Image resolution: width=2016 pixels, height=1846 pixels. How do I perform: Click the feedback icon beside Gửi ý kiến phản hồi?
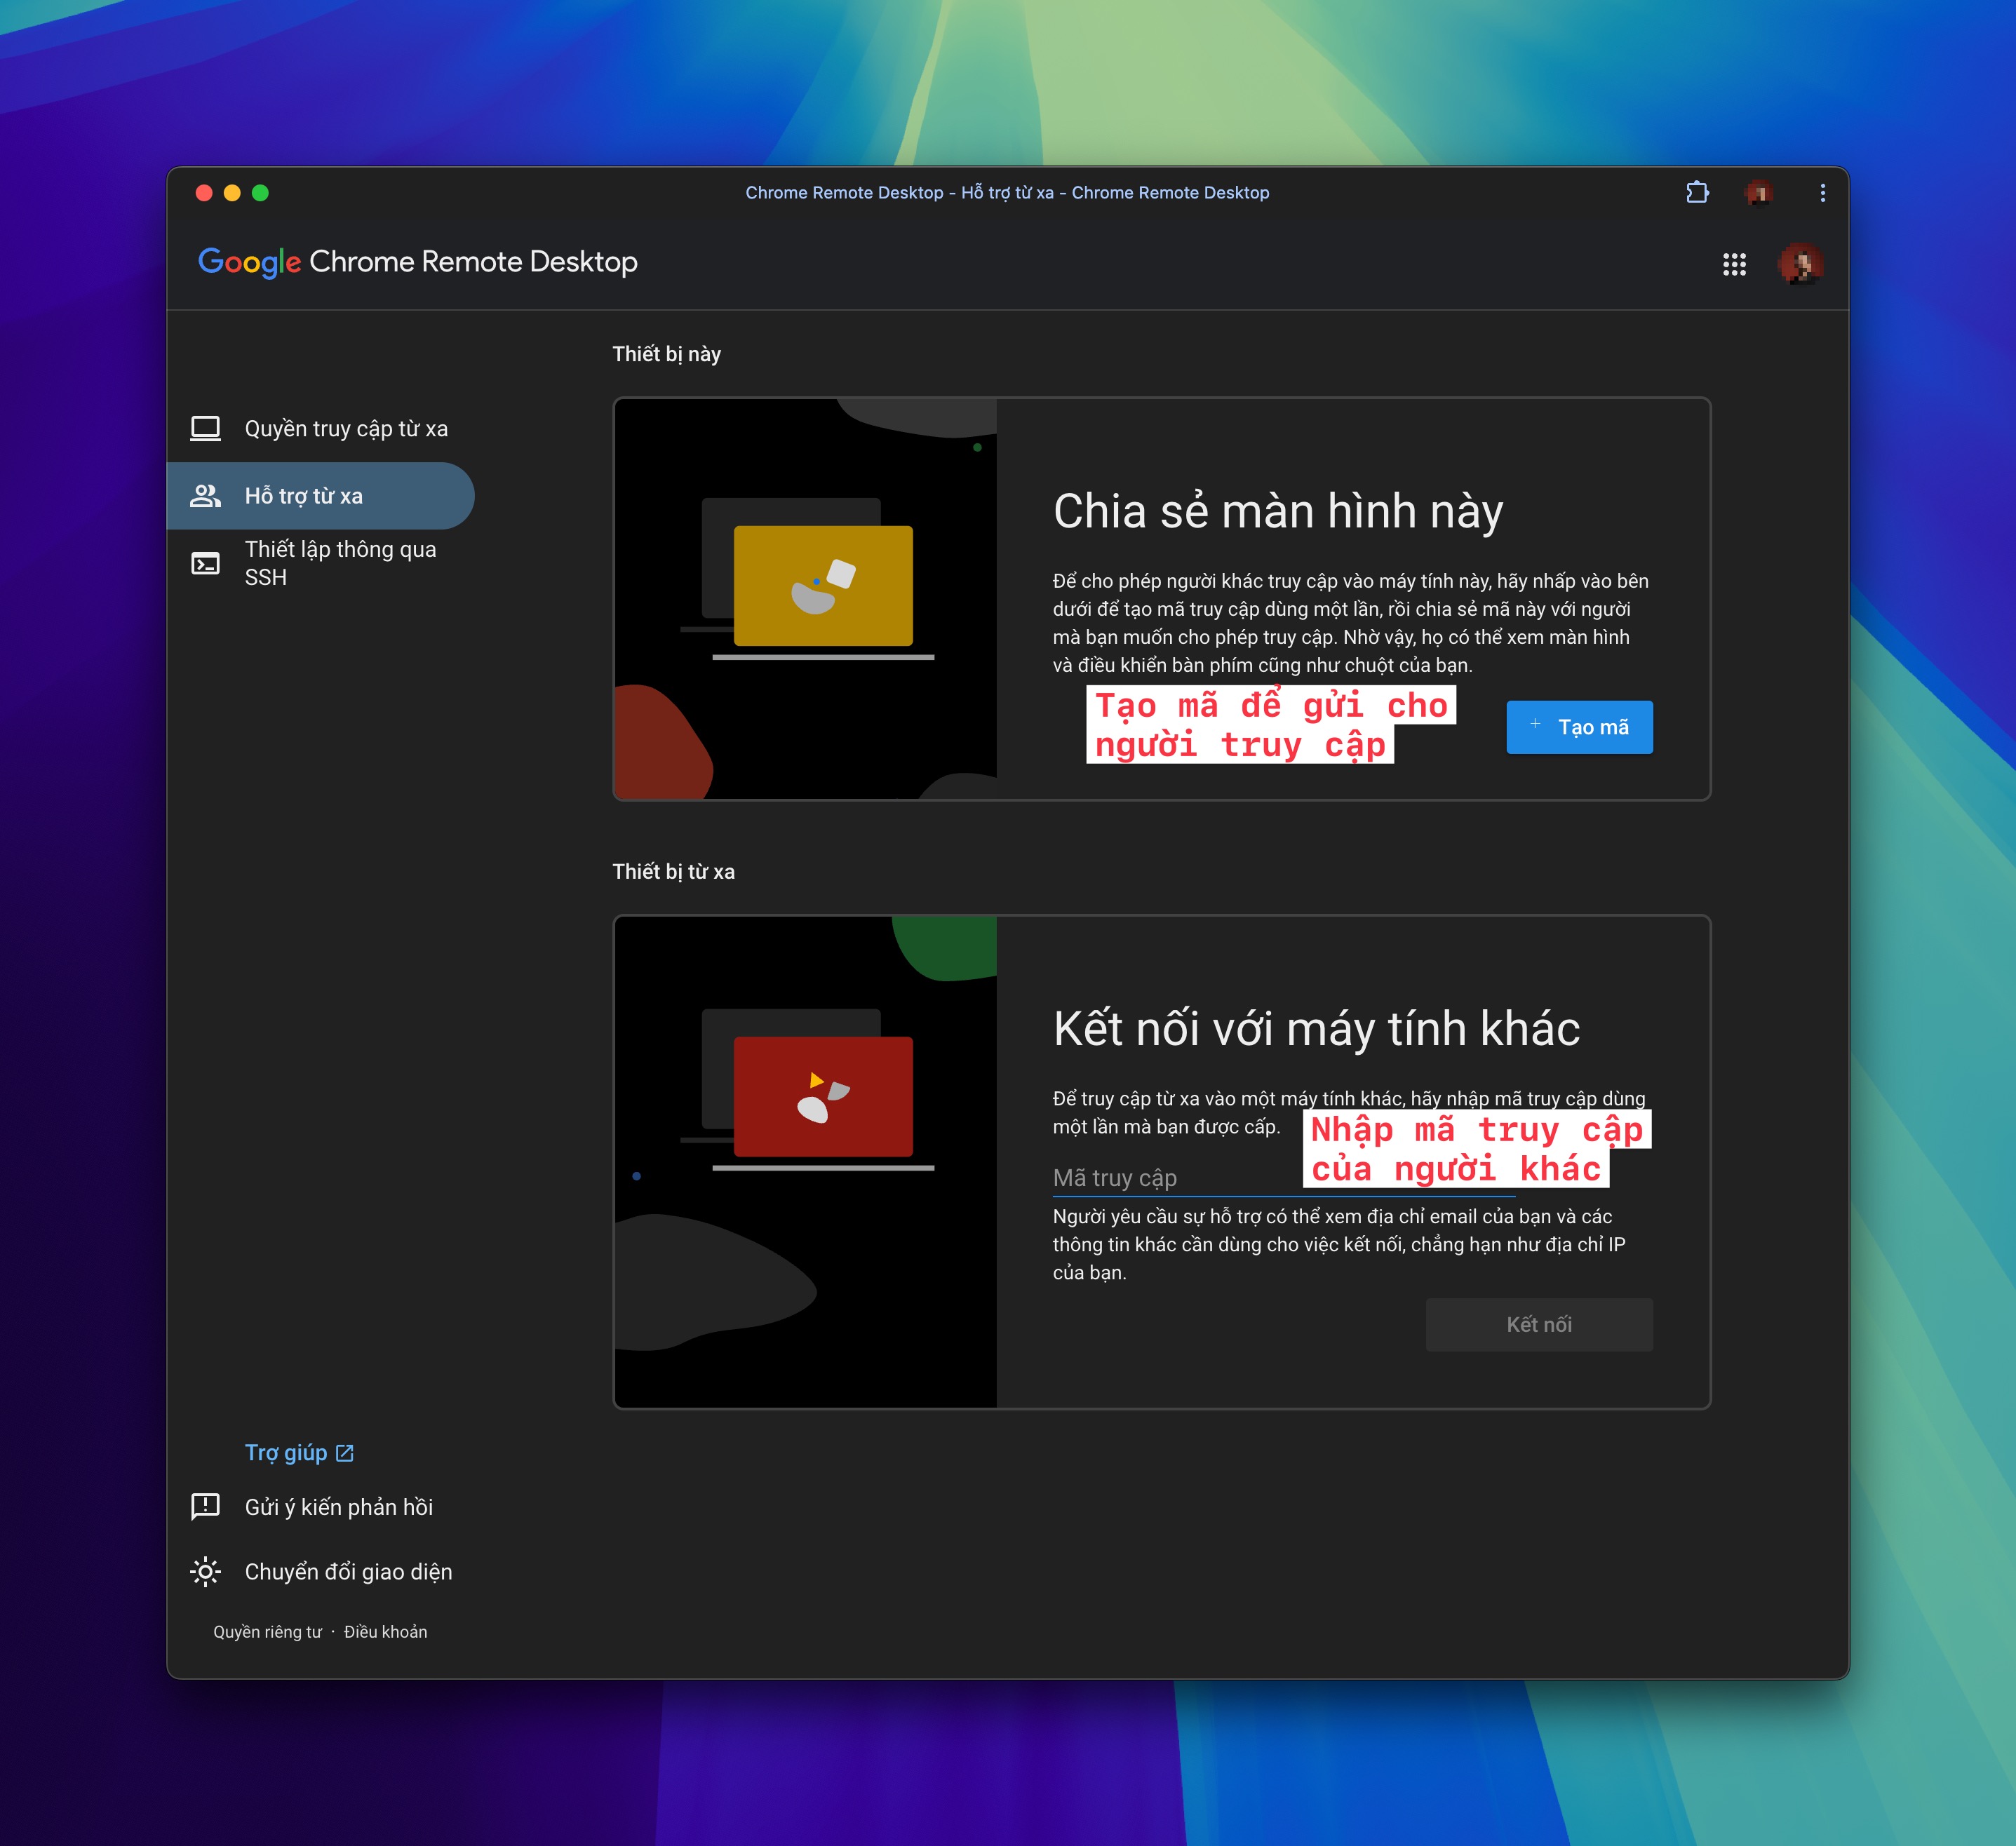click(205, 1506)
